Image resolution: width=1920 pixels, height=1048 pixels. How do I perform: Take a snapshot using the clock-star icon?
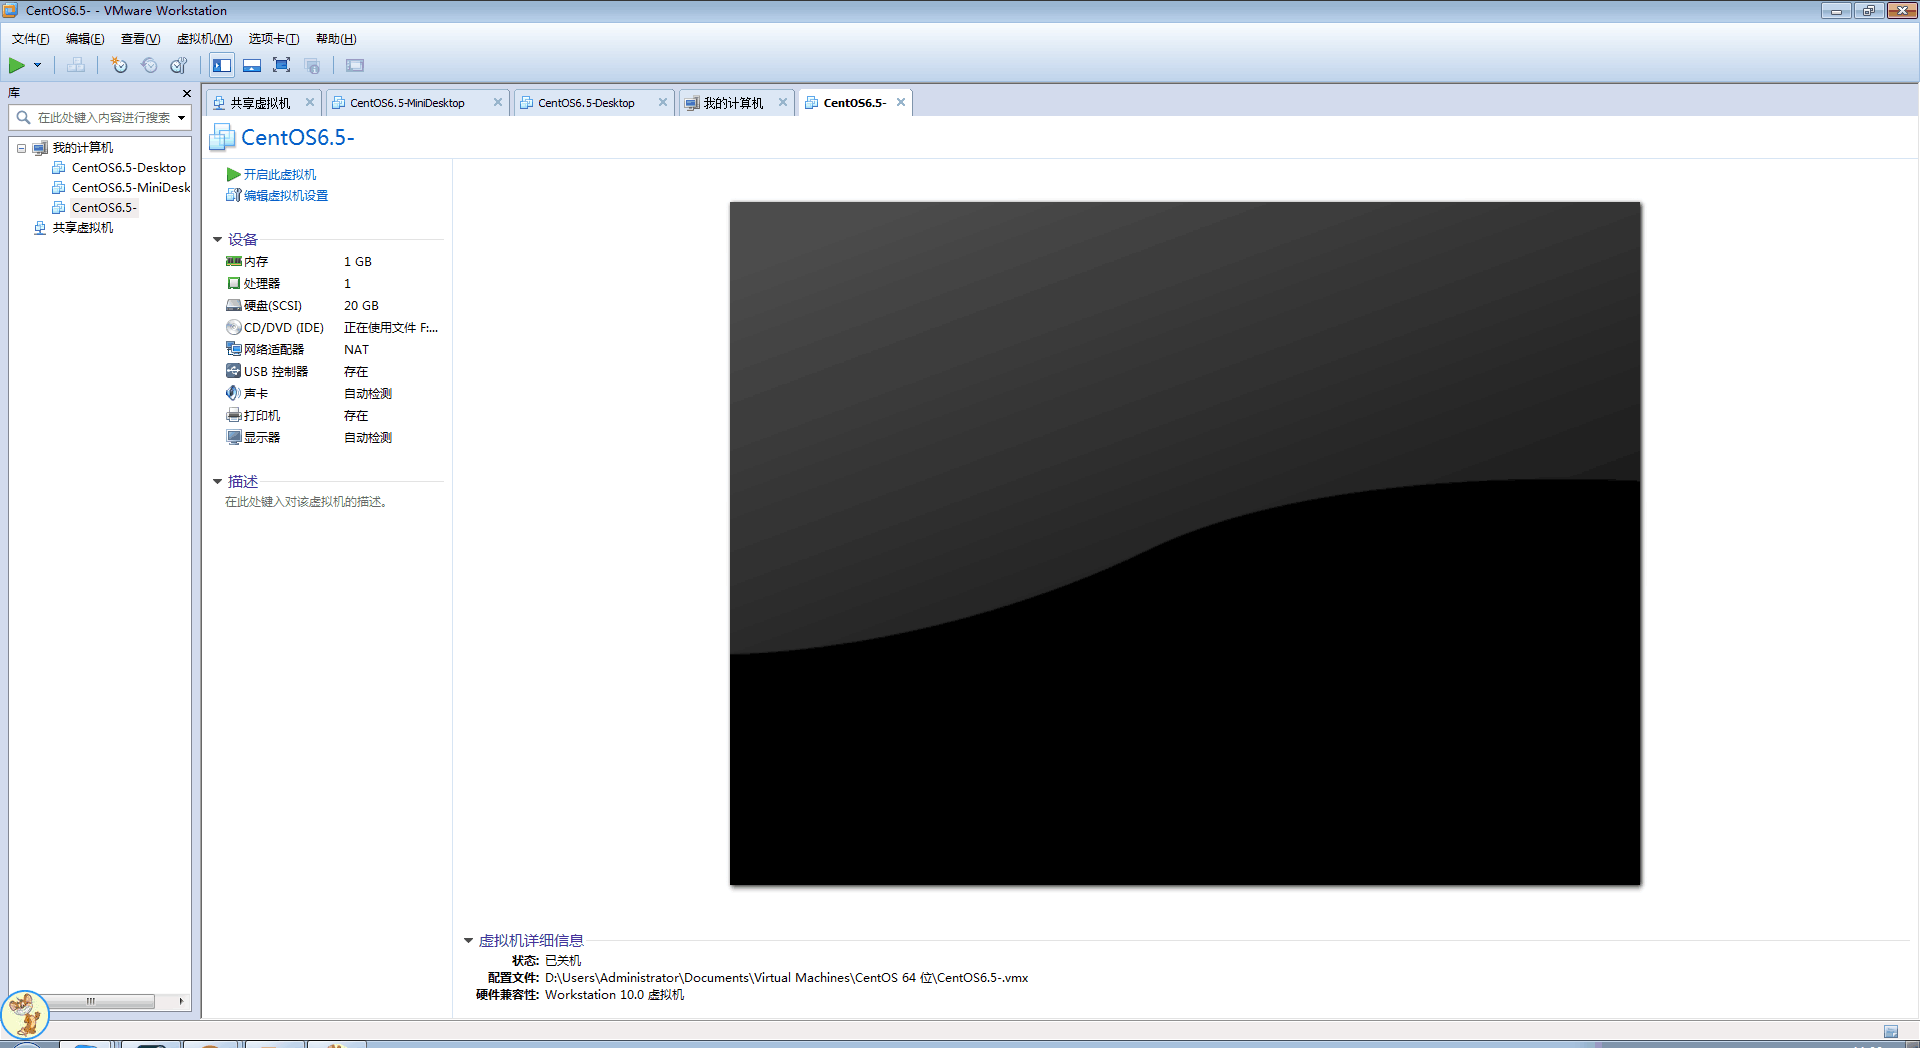click(x=119, y=65)
